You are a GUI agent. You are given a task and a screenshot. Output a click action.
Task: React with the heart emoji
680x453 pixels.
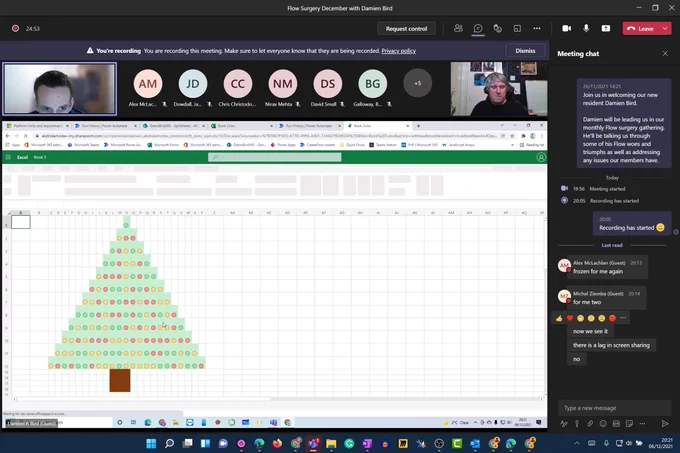570,318
